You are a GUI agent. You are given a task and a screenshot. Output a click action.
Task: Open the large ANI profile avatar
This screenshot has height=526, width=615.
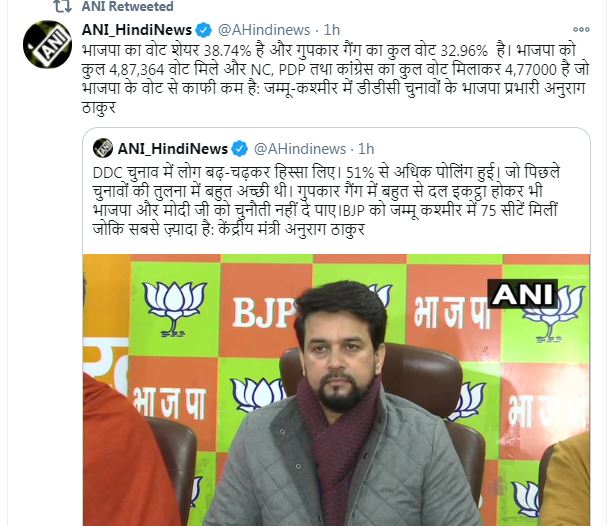pyautogui.click(x=47, y=44)
